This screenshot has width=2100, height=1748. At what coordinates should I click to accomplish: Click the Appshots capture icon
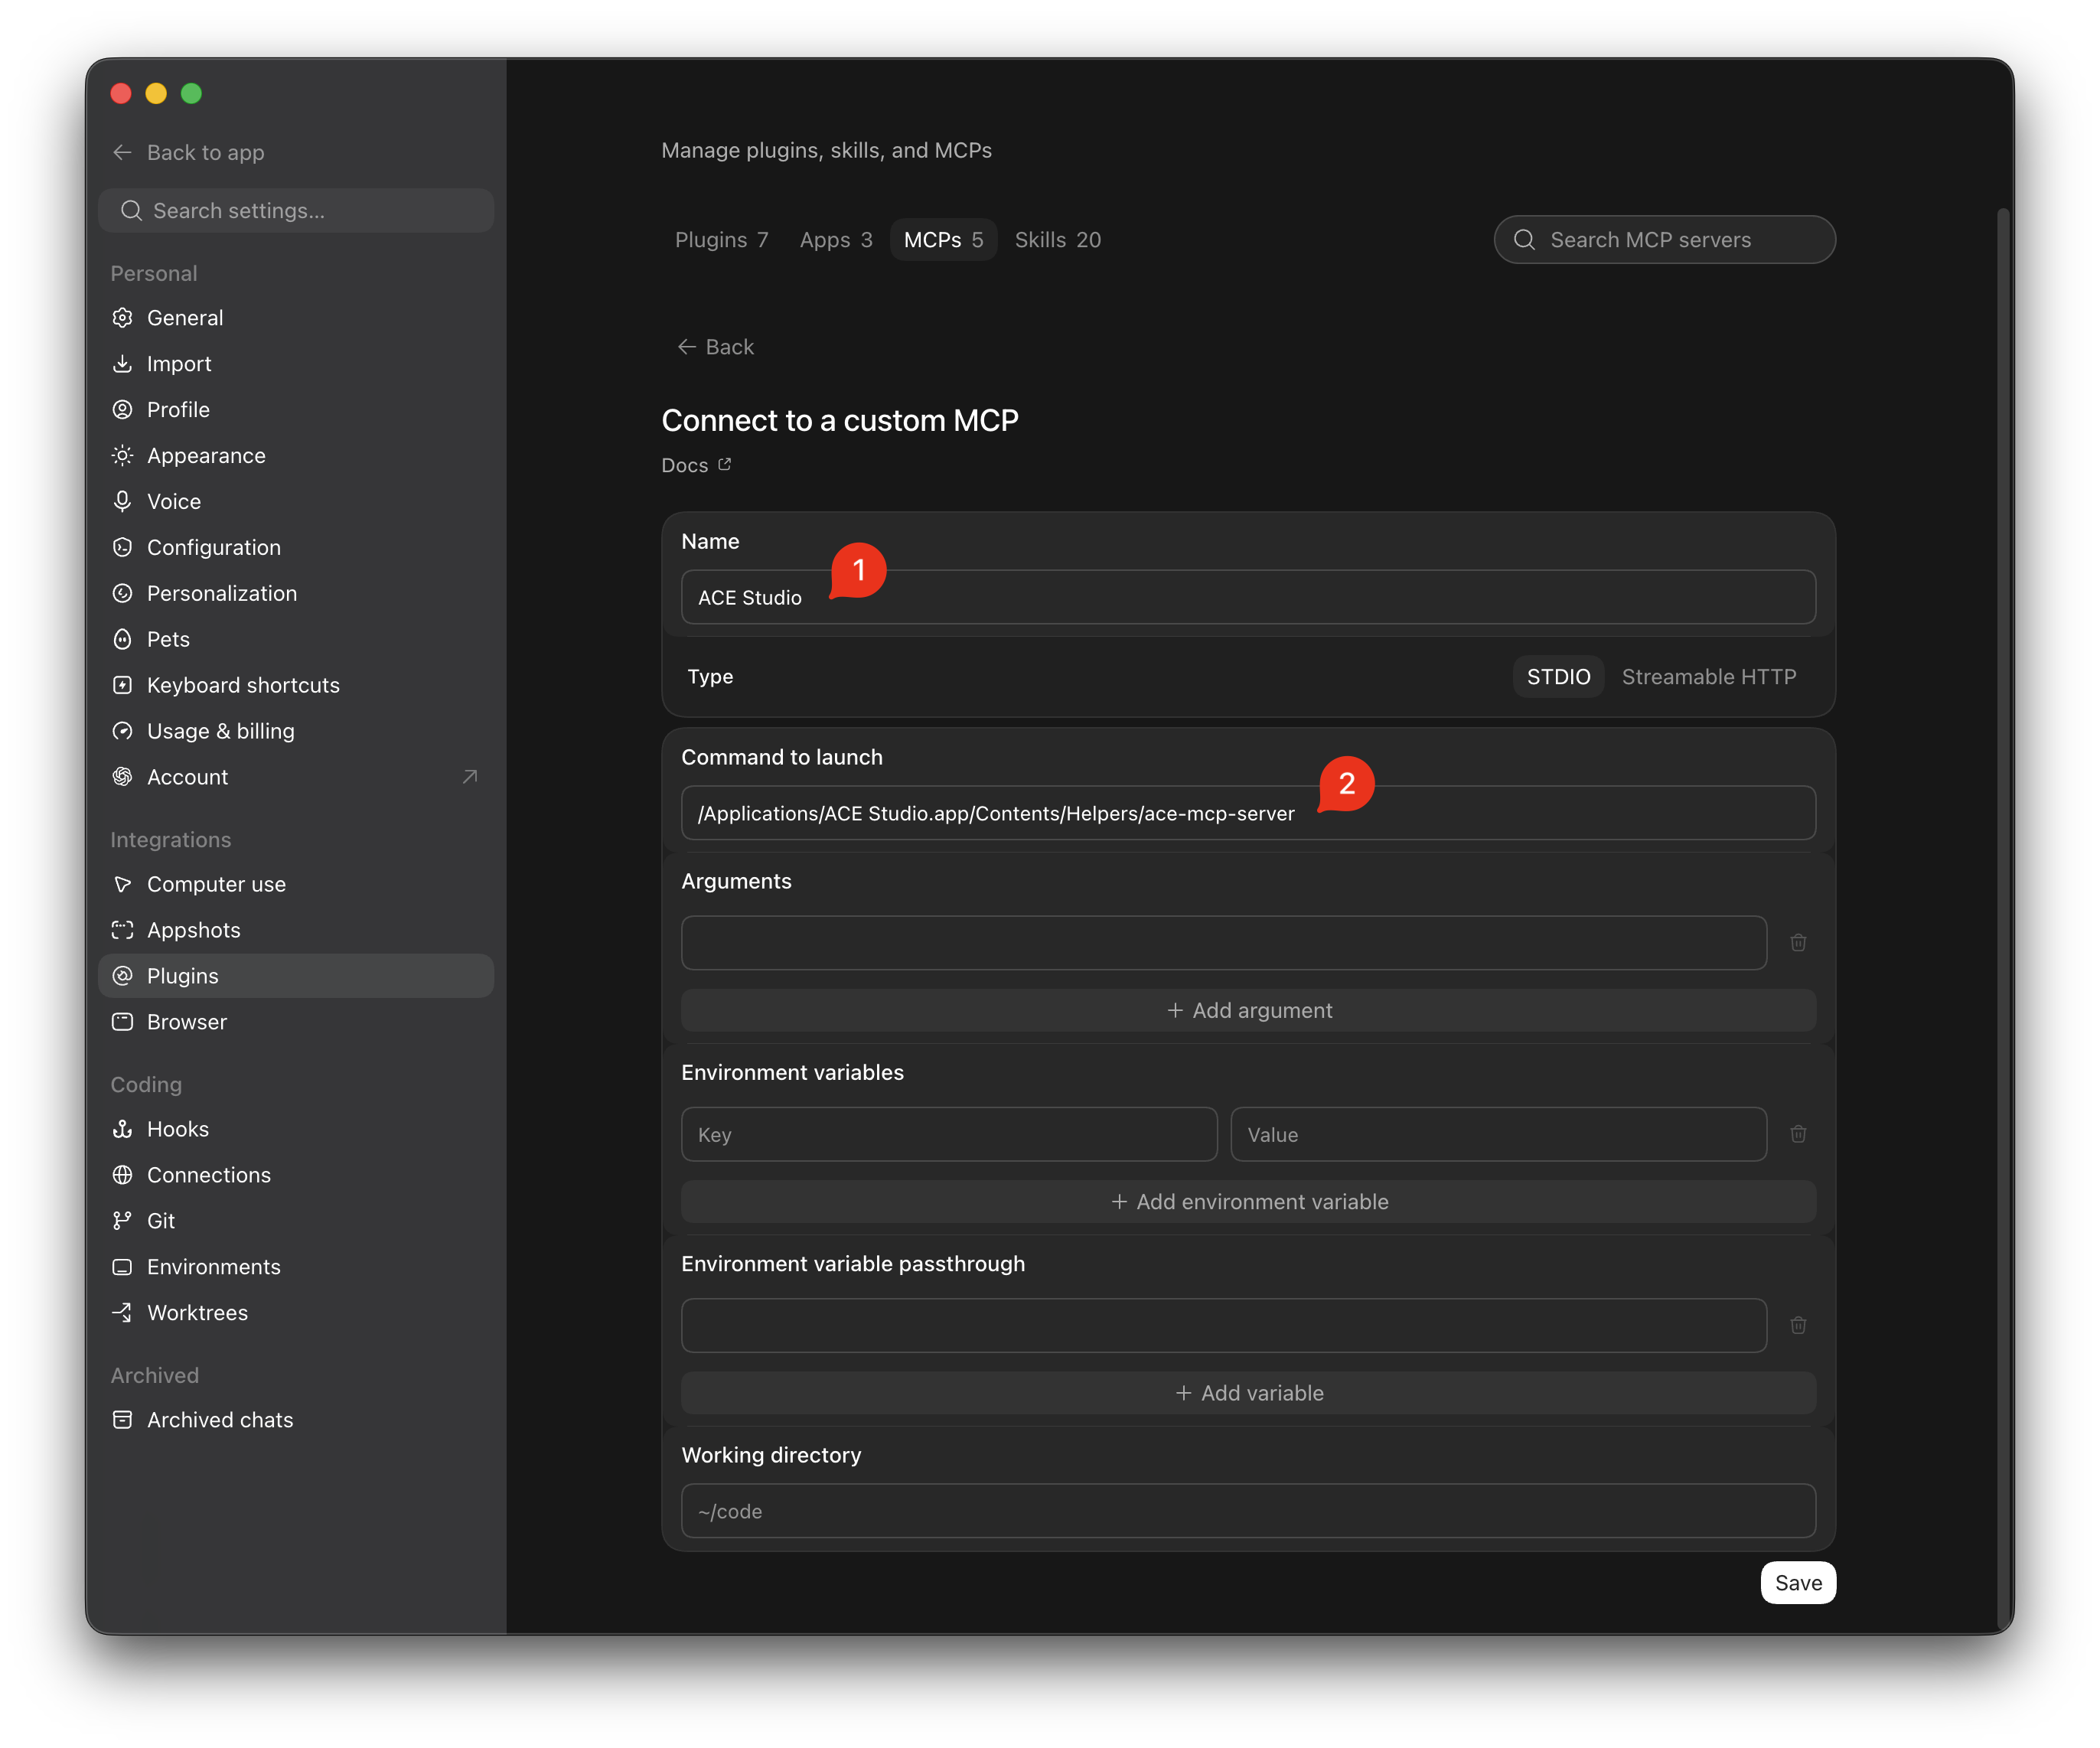tap(122, 931)
